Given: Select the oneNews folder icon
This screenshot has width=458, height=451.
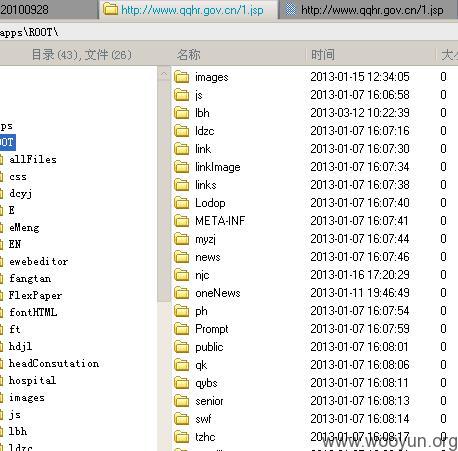Looking at the screenshot, I should [182, 293].
